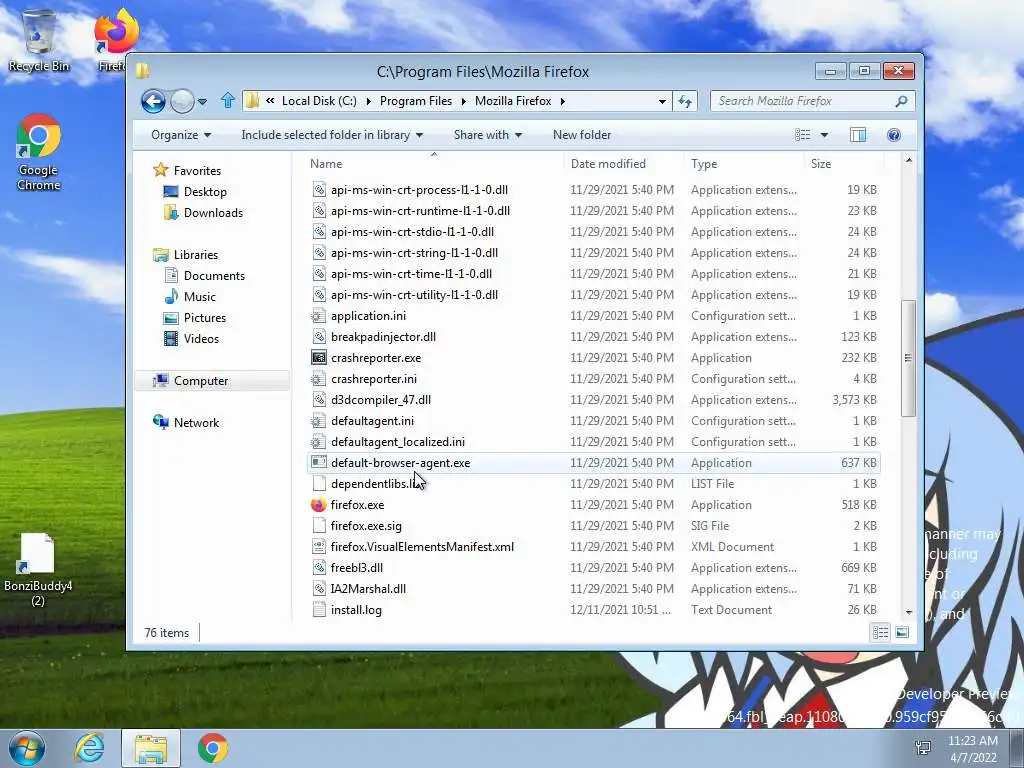The height and width of the screenshot is (768, 1024).
Task: Select Local Disk (C:) in address bar
Action: click(x=319, y=101)
